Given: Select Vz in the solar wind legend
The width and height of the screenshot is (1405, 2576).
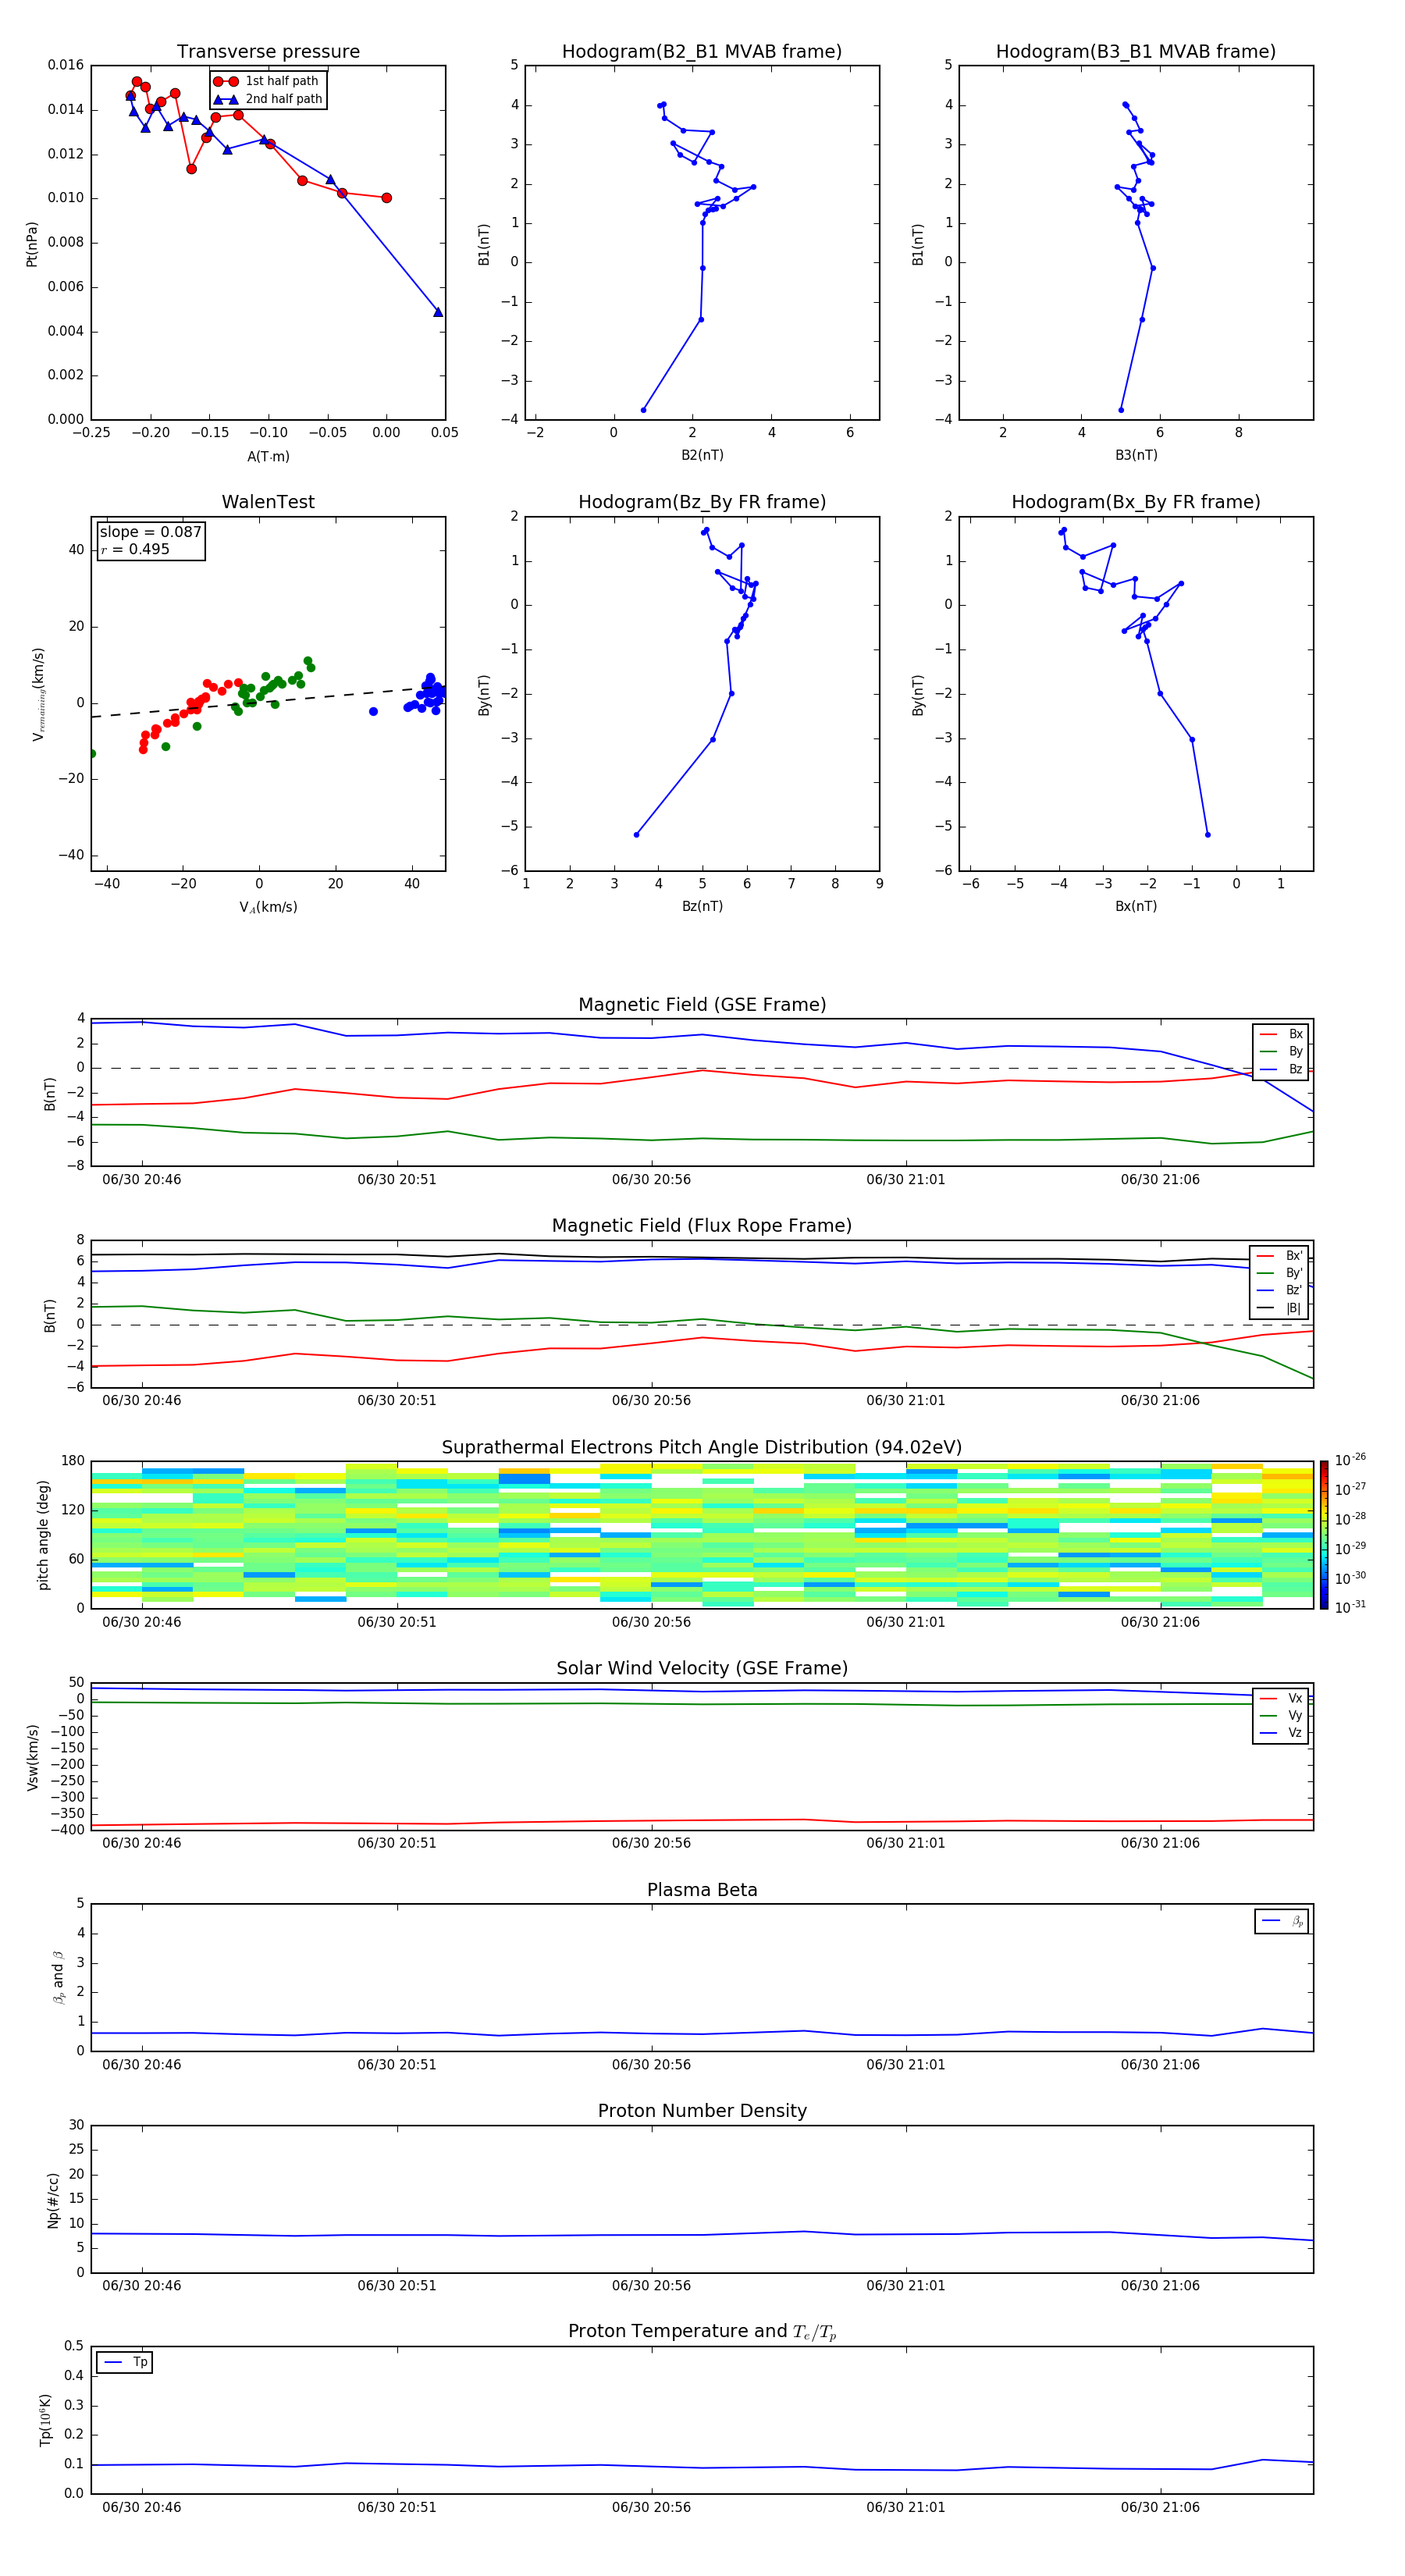Looking at the screenshot, I should coord(1281,1733).
